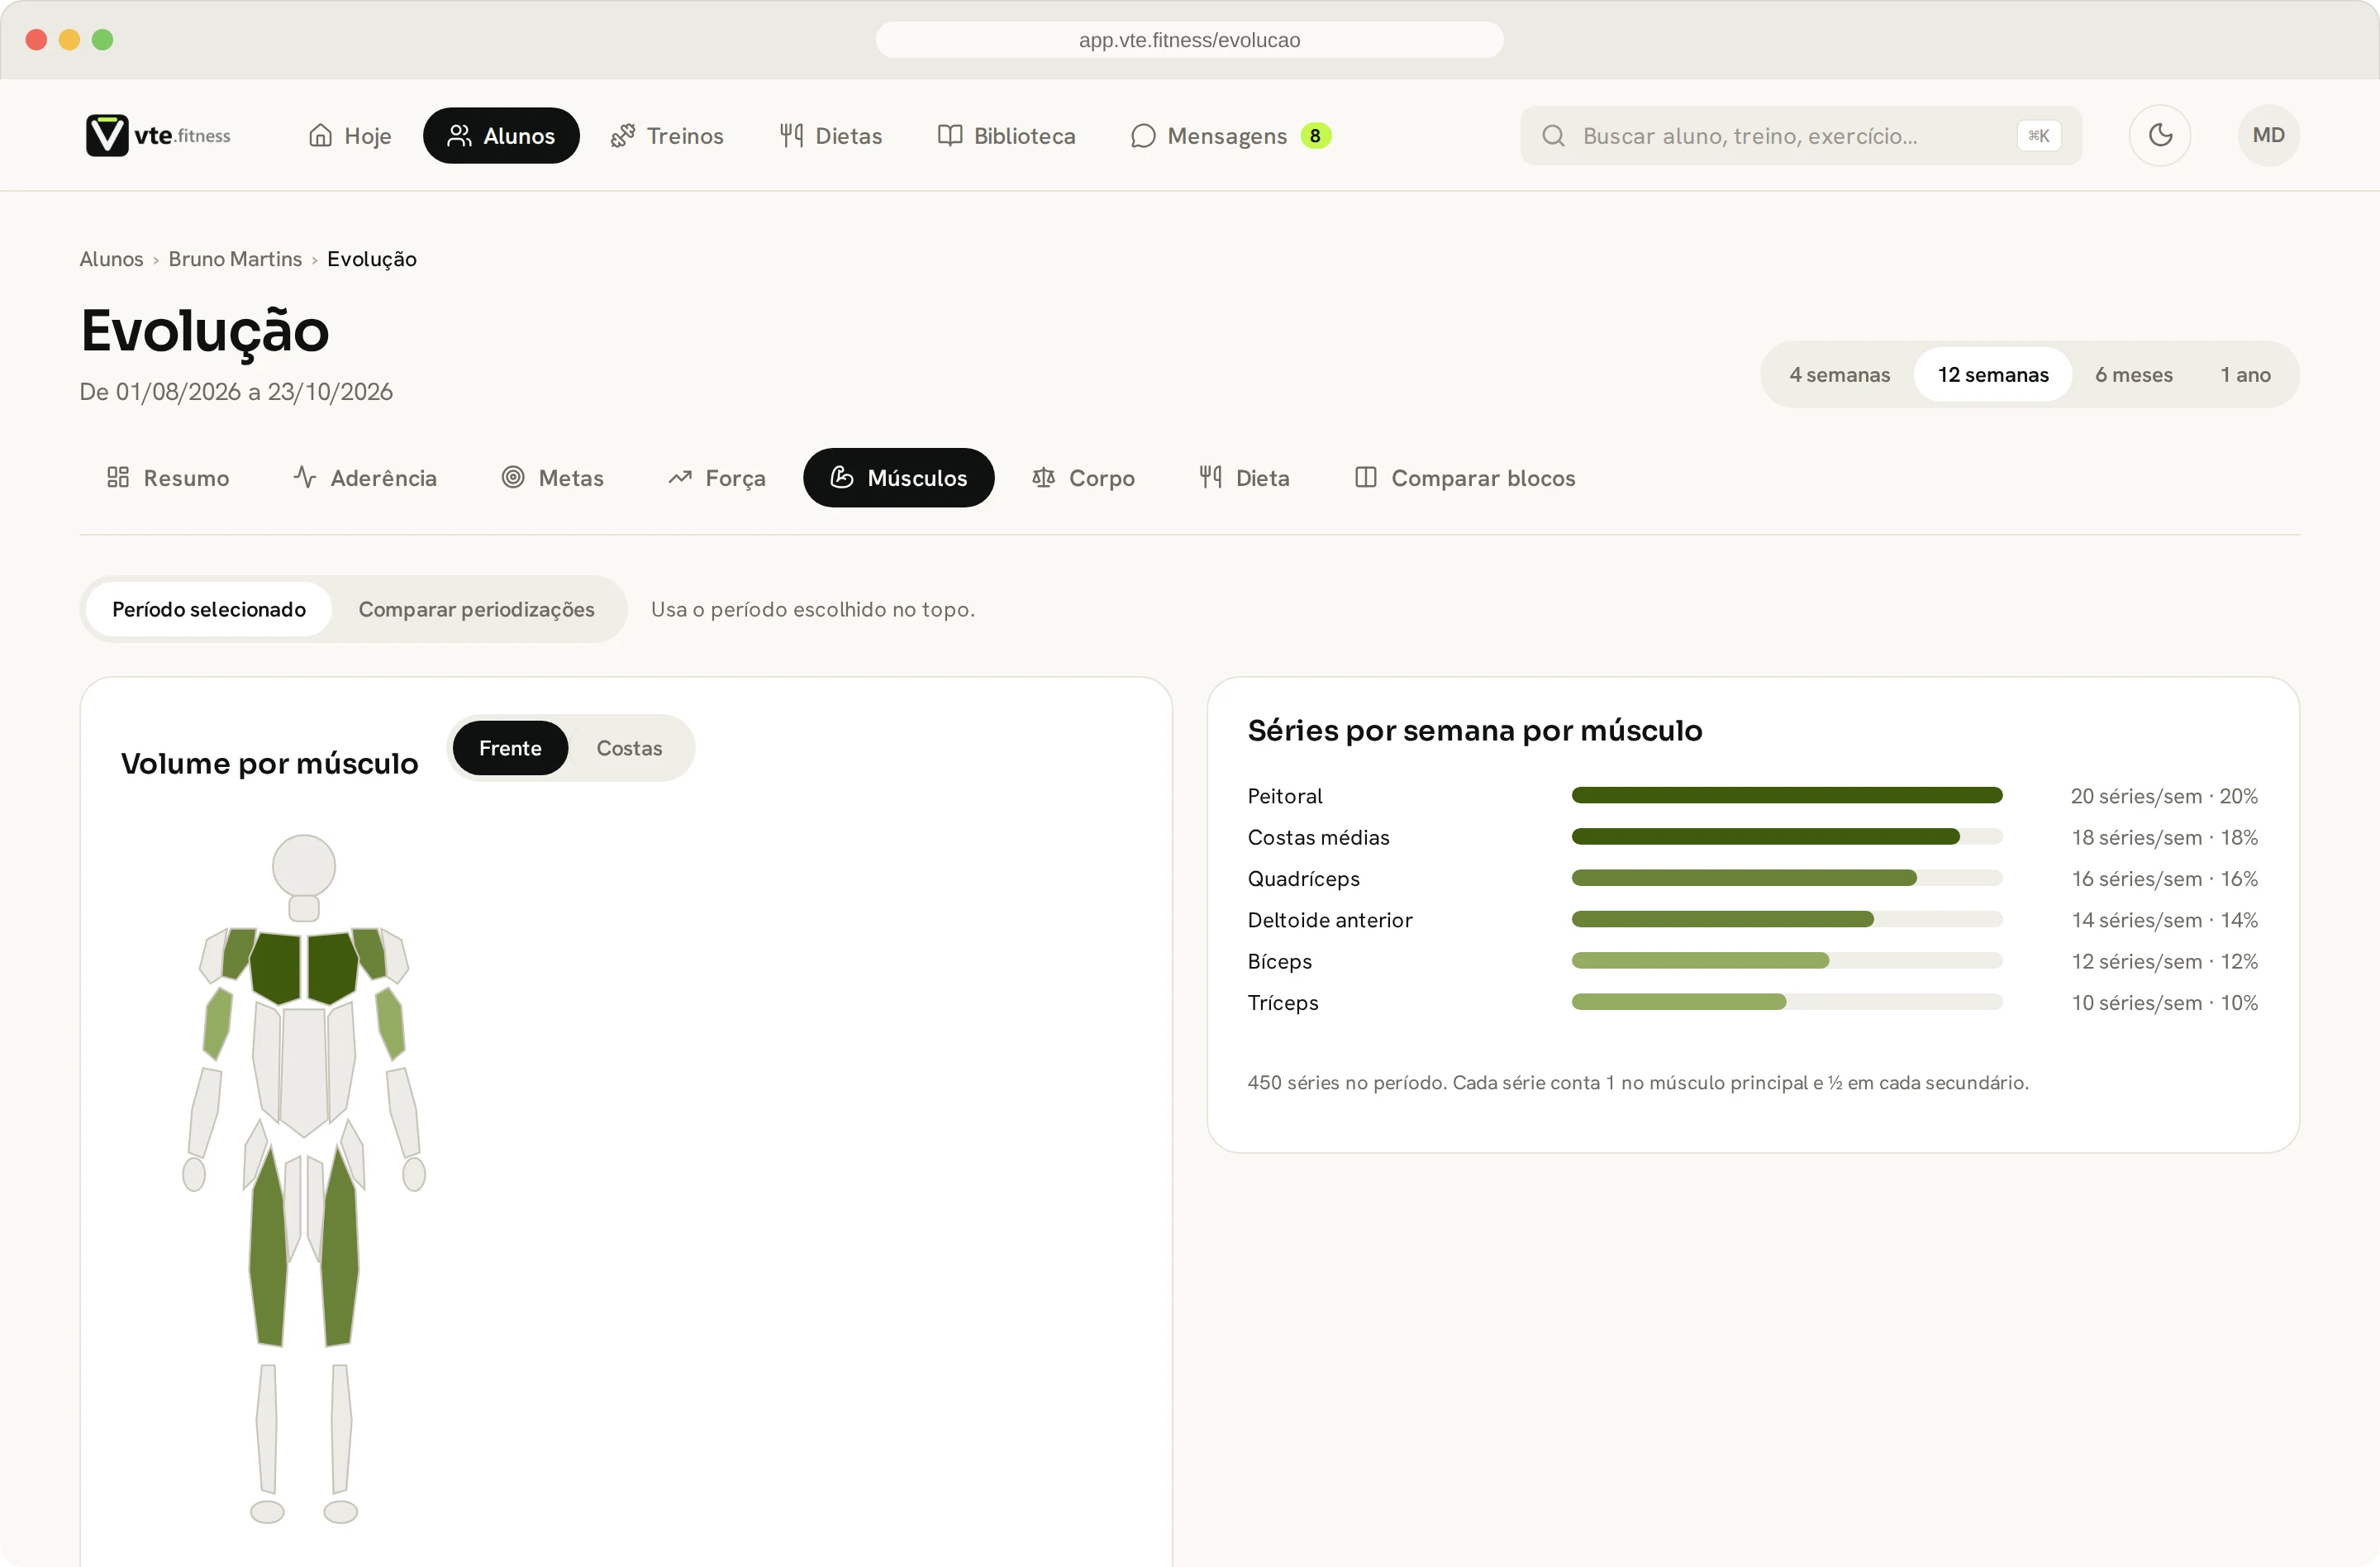
Task: Click the Corpo scale icon
Action: click(1043, 477)
